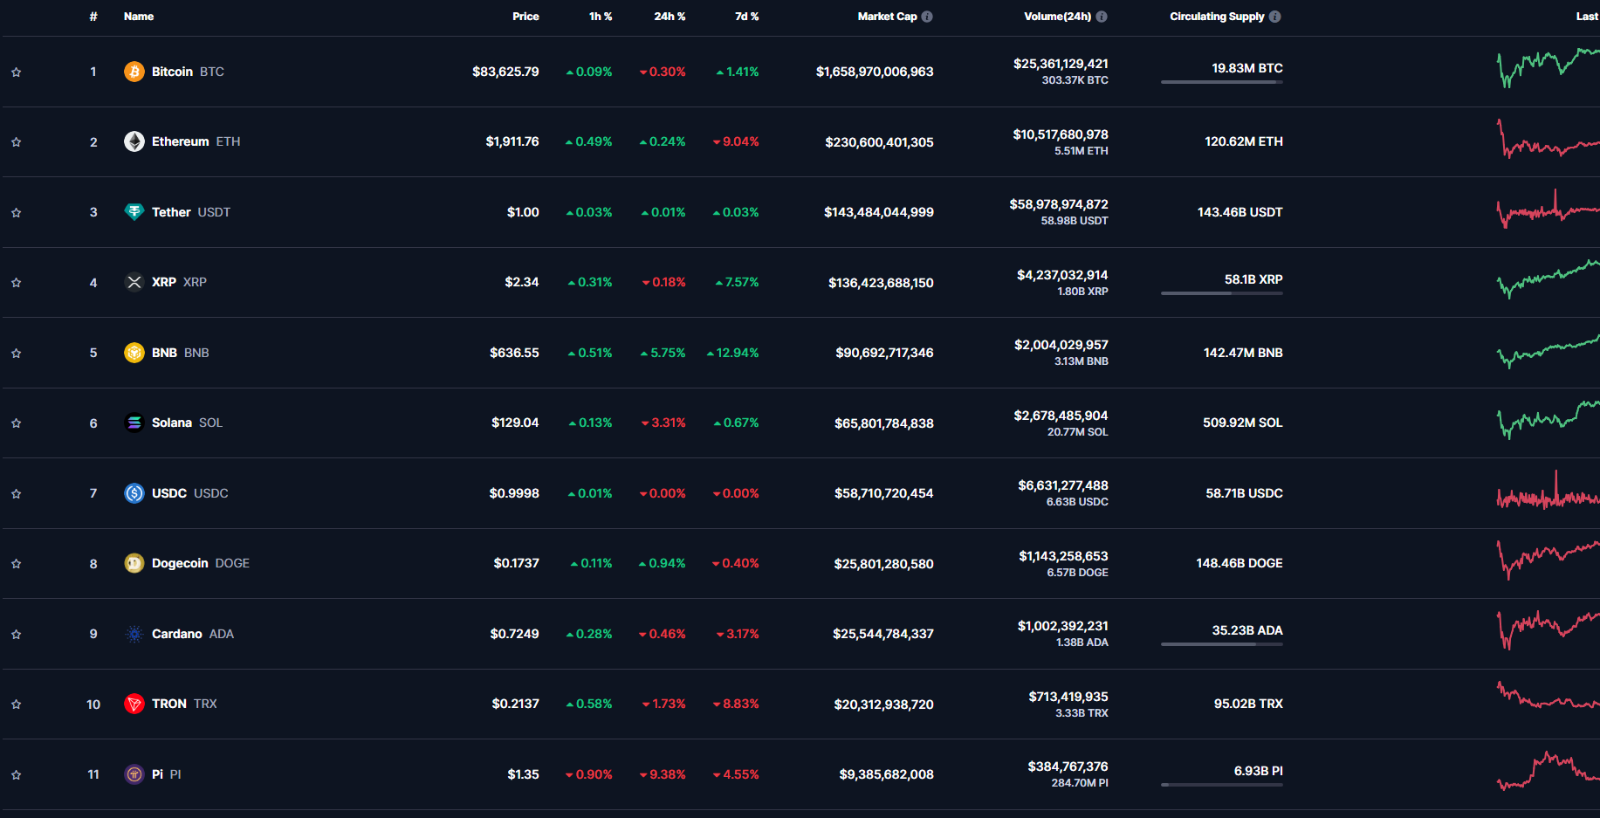The height and width of the screenshot is (818, 1600).
Task: Open the Dogecoin DOGE name link
Action: click(x=201, y=563)
